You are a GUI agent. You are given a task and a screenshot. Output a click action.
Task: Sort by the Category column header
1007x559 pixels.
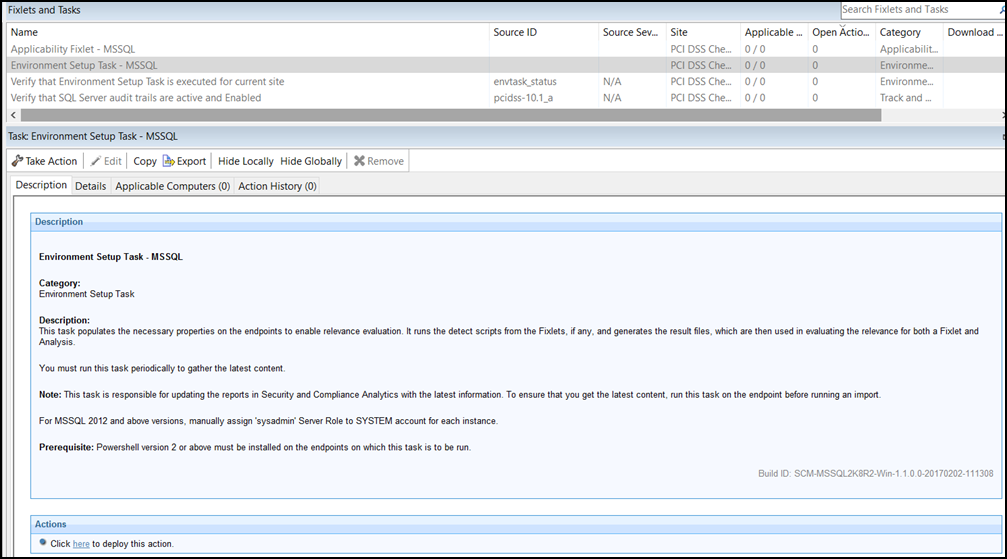click(x=909, y=32)
